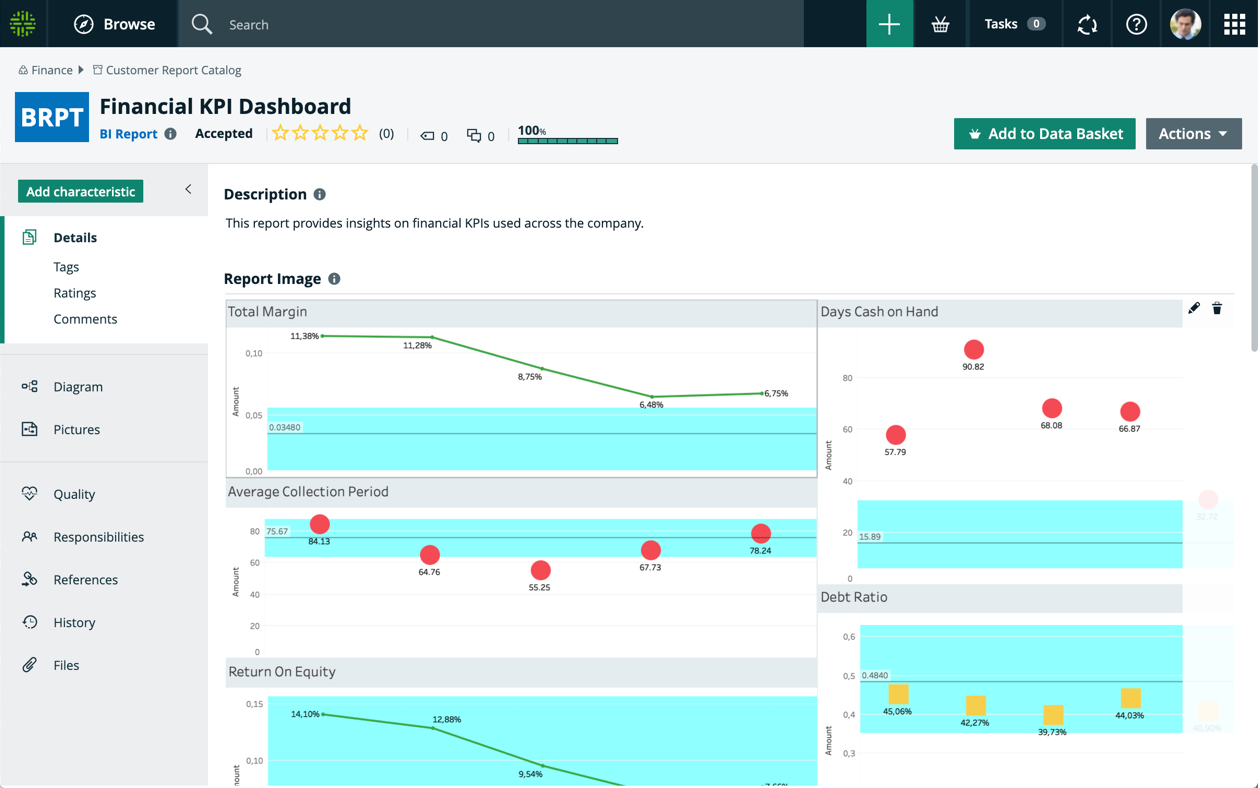Open the Tasks menu
The height and width of the screenshot is (788, 1260).
point(1015,24)
